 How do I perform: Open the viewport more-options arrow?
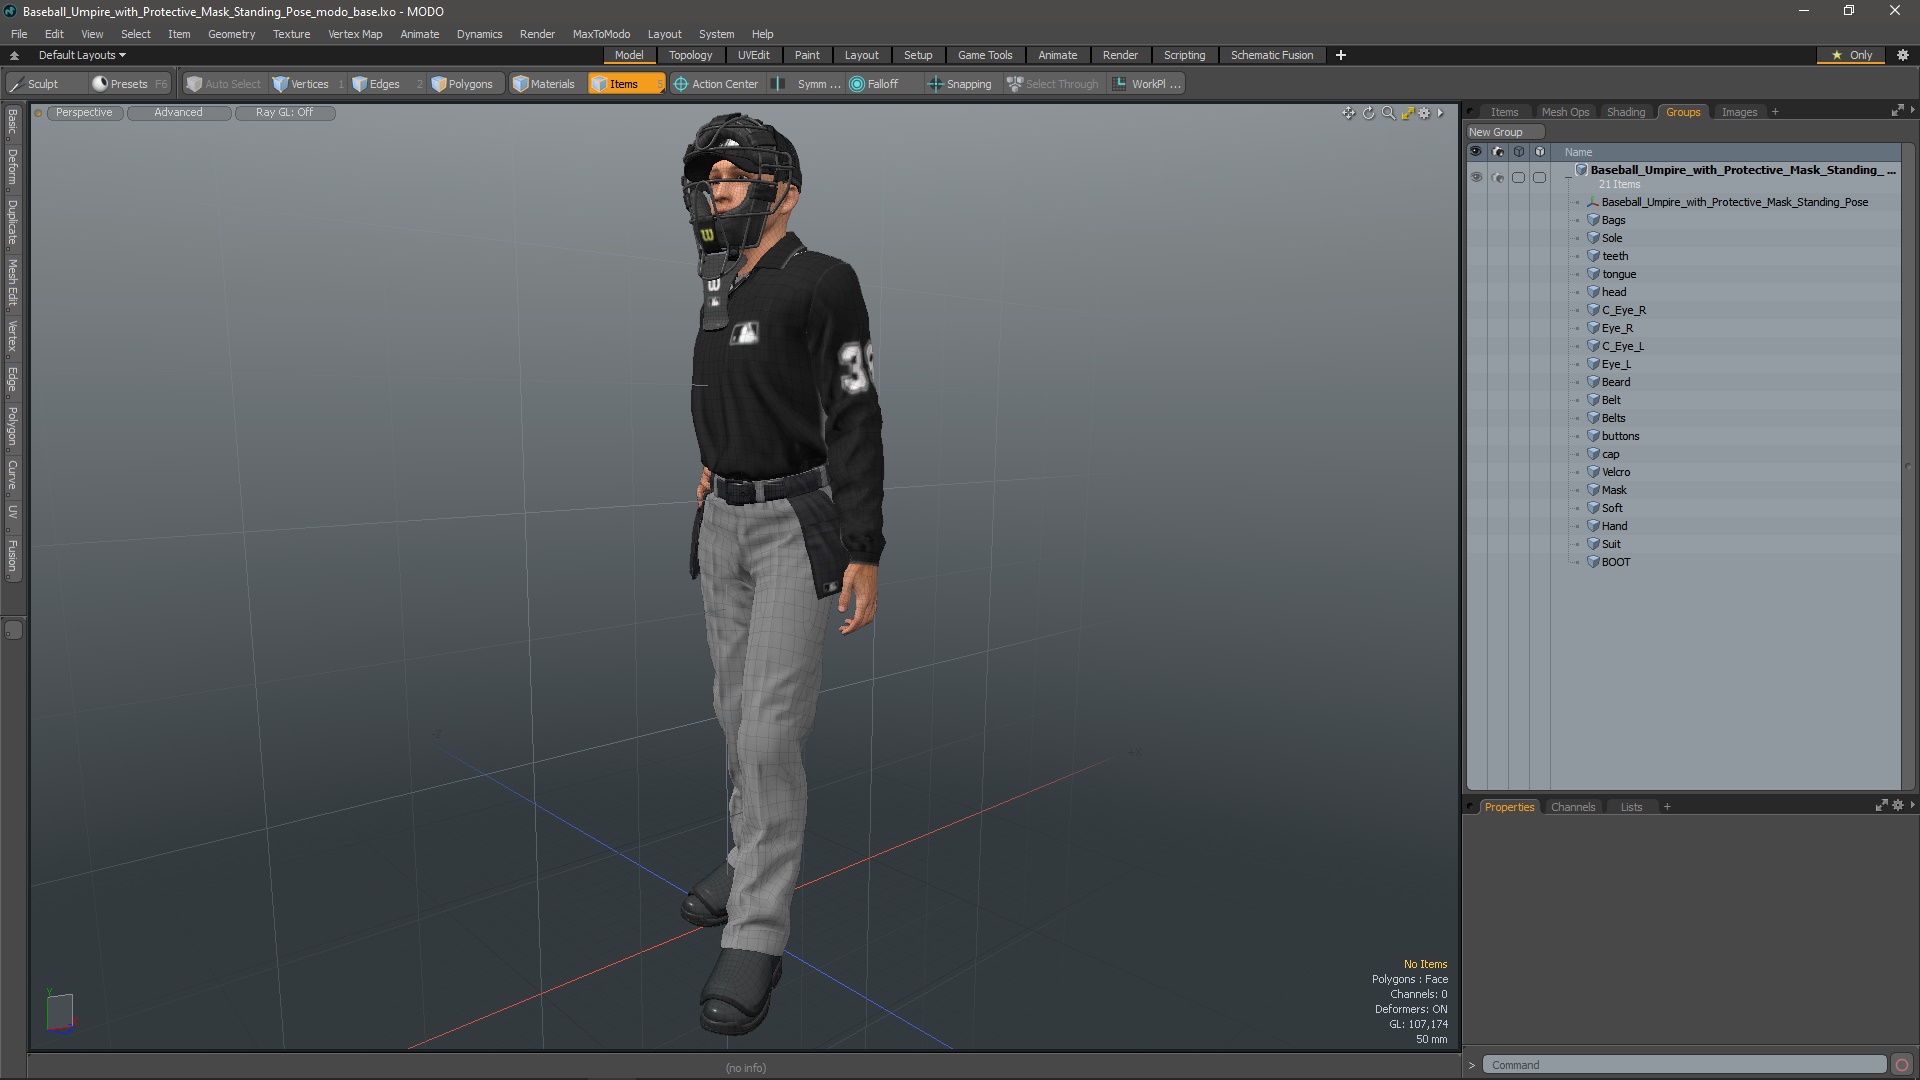pyautogui.click(x=1441, y=113)
